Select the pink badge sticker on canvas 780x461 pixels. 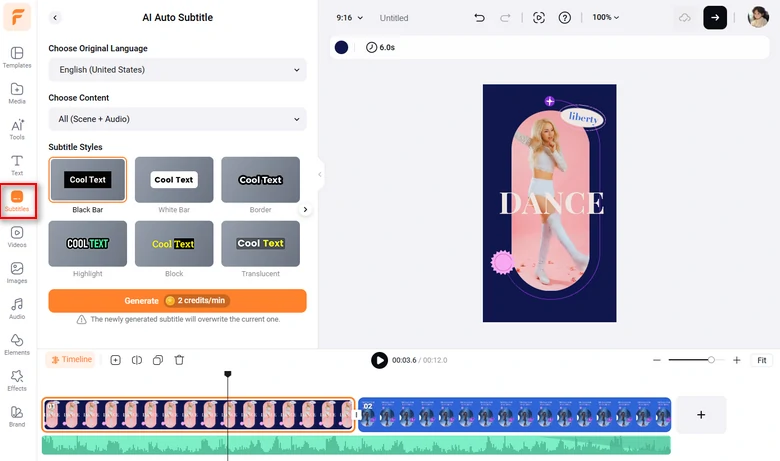tap(502, 262)
